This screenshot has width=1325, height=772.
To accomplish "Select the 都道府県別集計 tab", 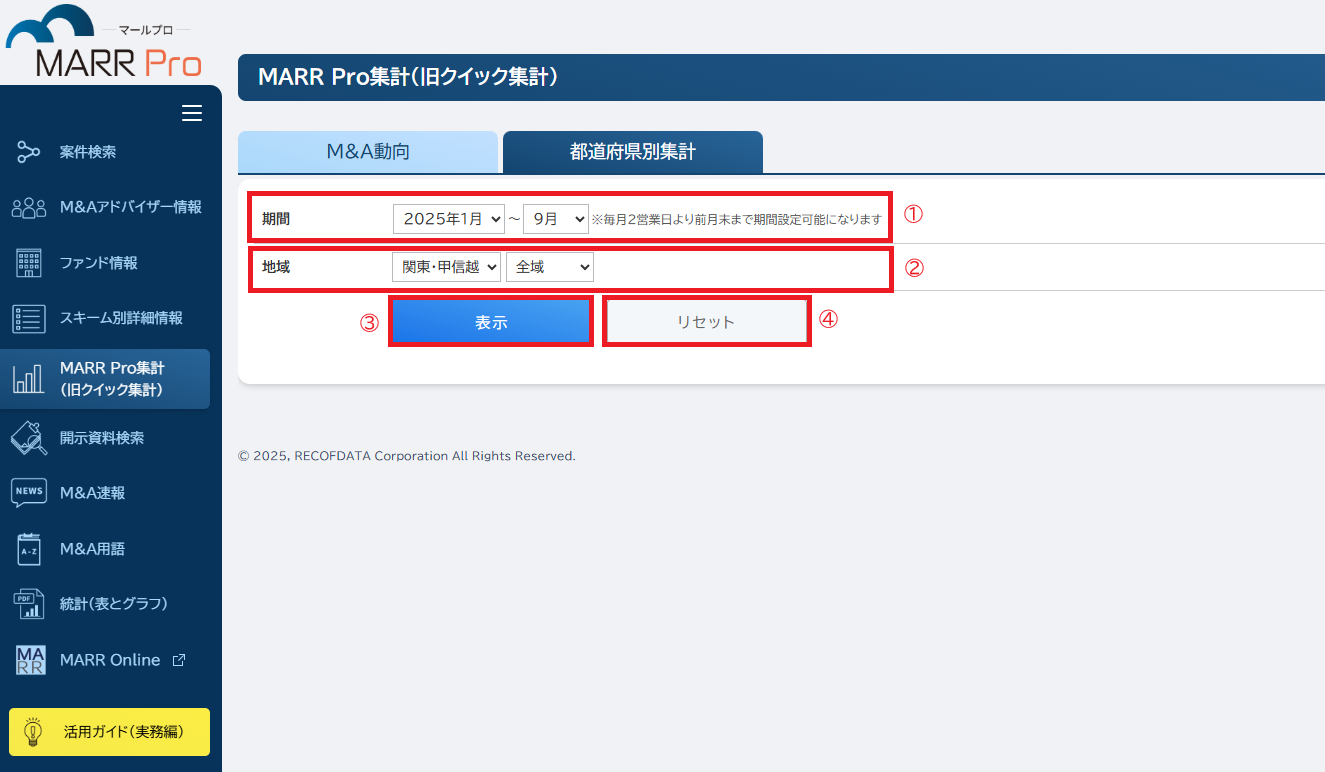I will click(x=632, y=152).
